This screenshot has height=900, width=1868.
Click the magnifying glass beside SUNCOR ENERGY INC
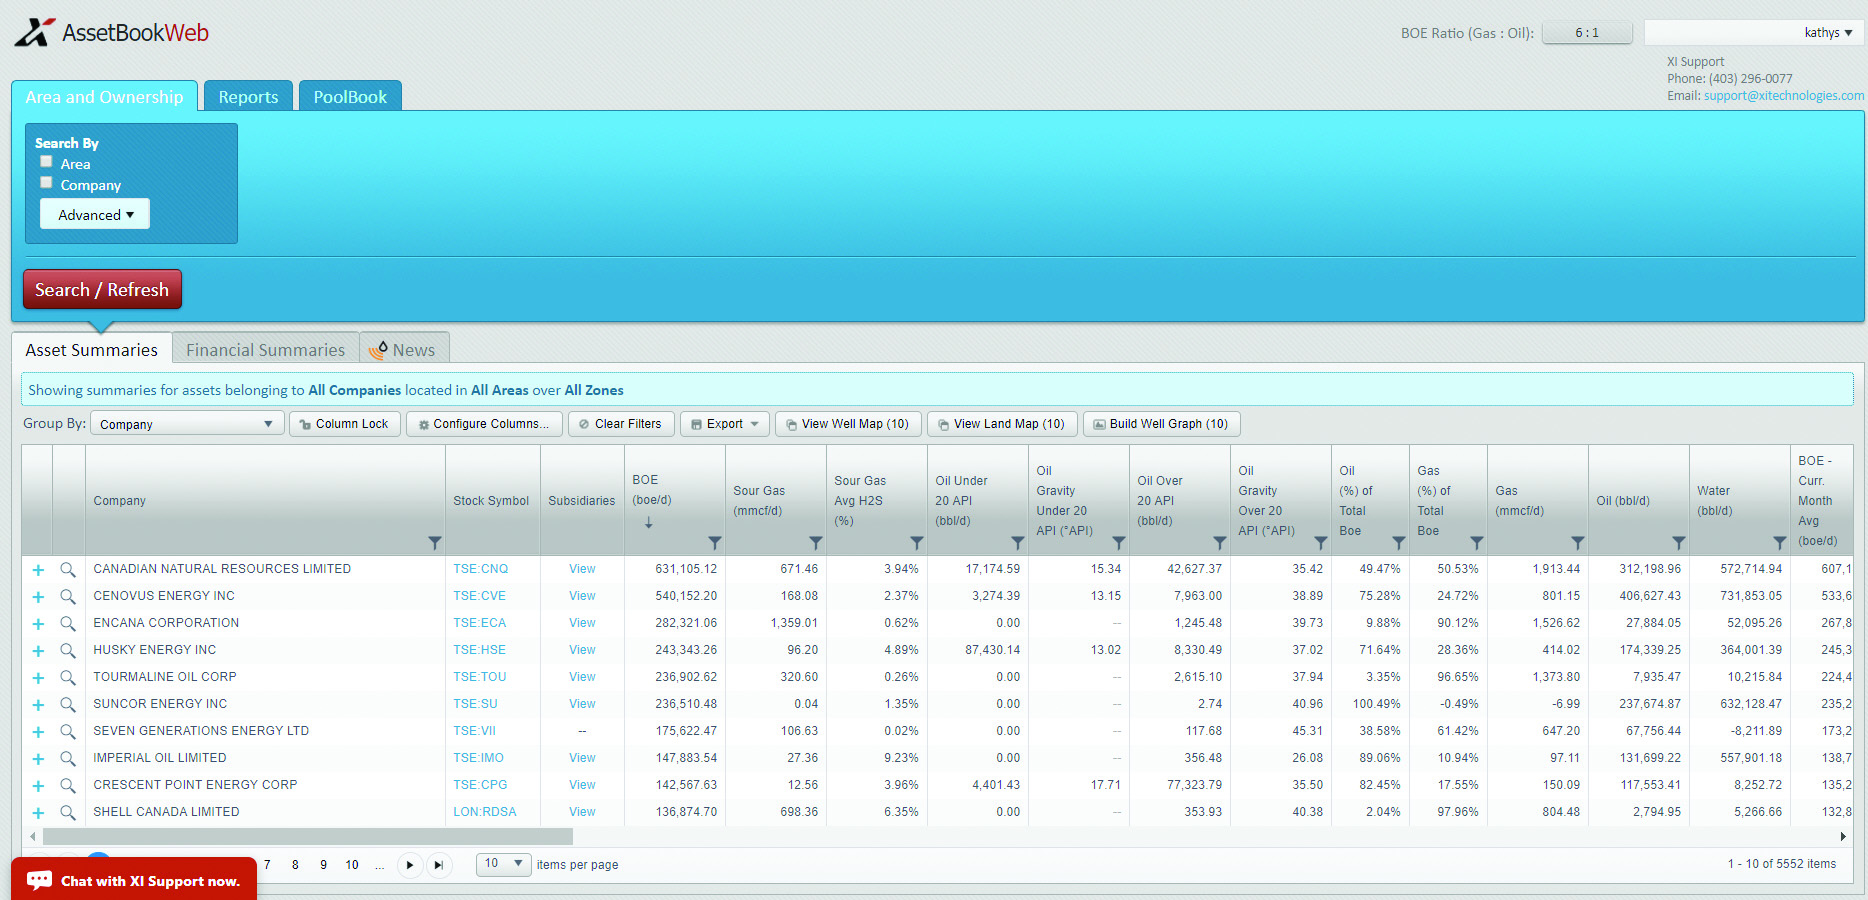[67, 704]
